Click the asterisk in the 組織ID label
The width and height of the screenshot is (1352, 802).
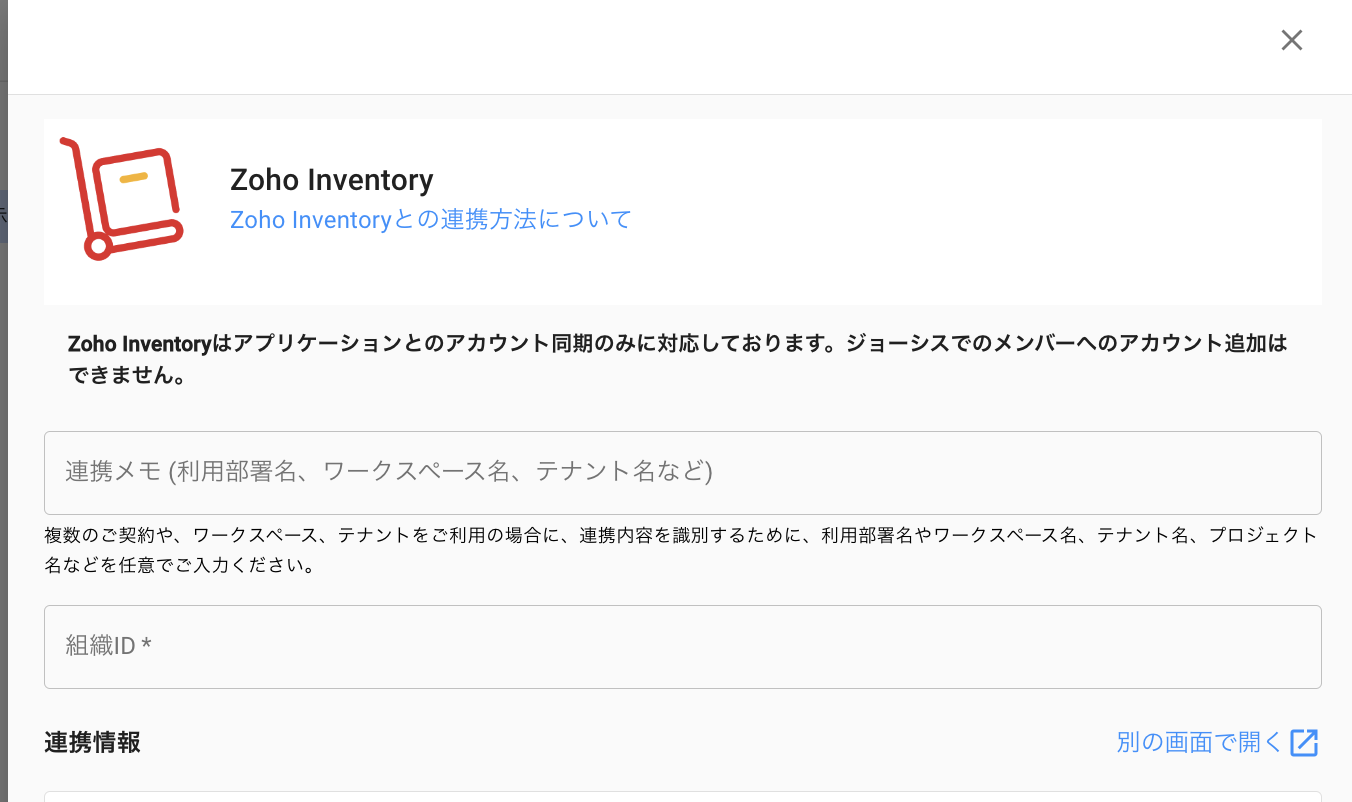coord(147,645)
